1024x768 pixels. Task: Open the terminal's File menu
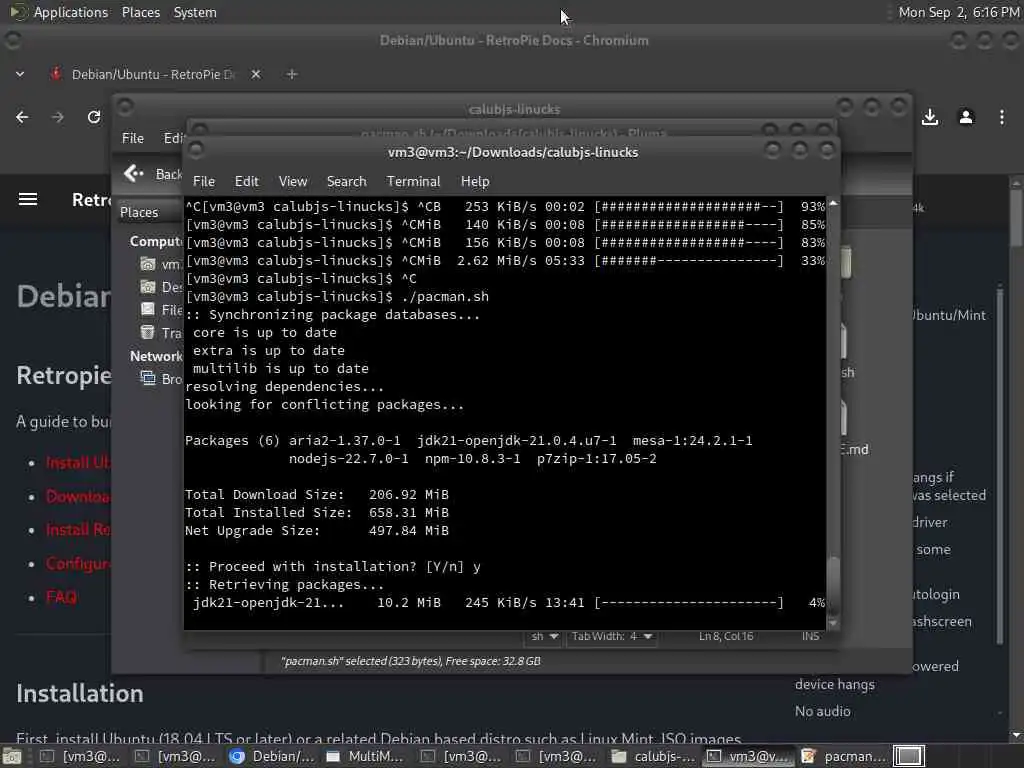tap(204, 182)
